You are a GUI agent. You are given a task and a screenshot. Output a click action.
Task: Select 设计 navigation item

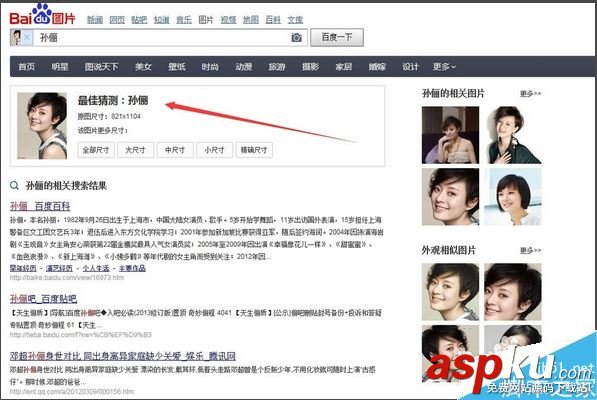[x=410, y=67]
